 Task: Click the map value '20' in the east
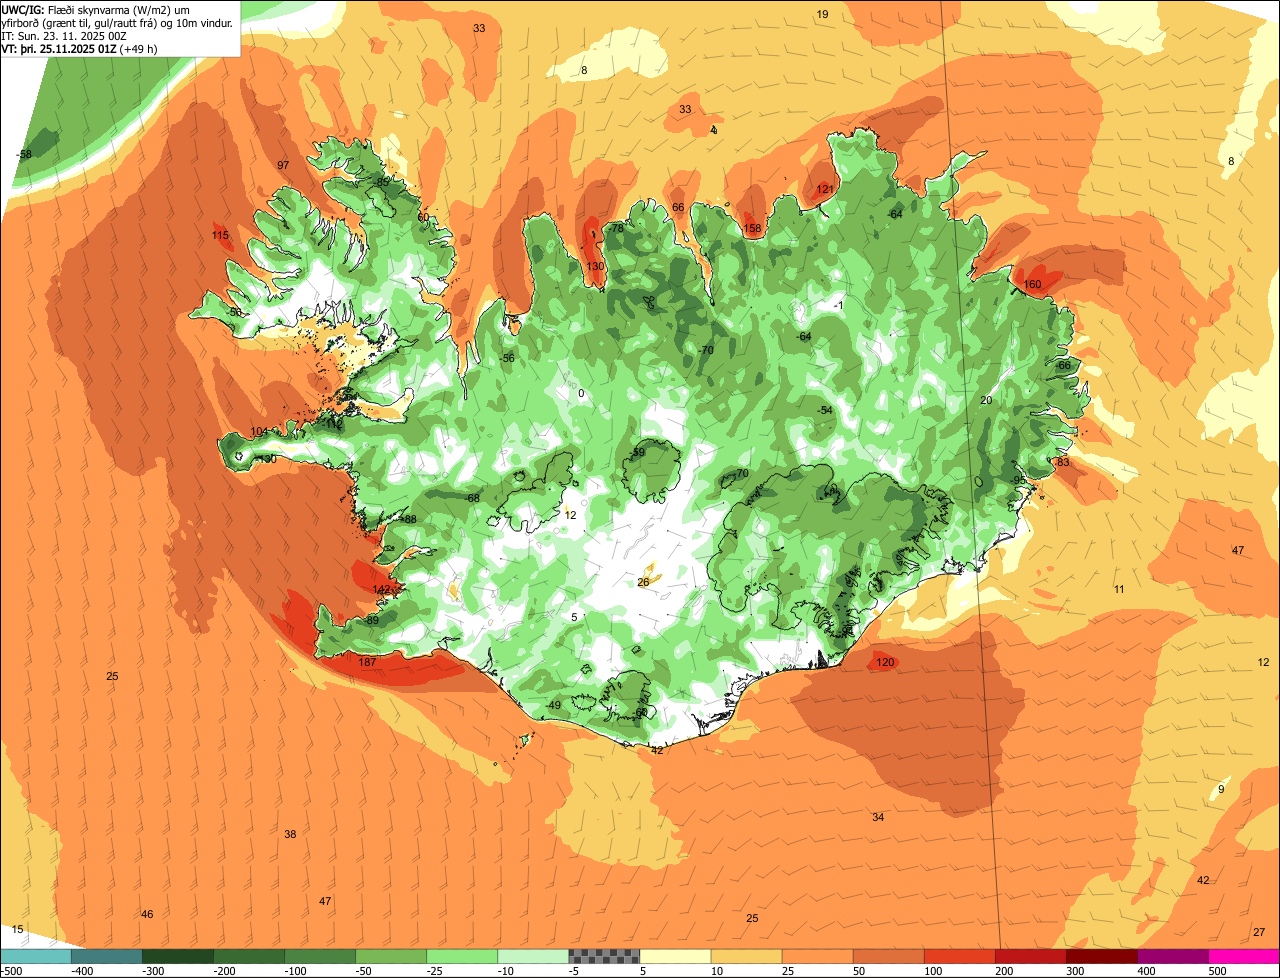[x=986, y=400]
